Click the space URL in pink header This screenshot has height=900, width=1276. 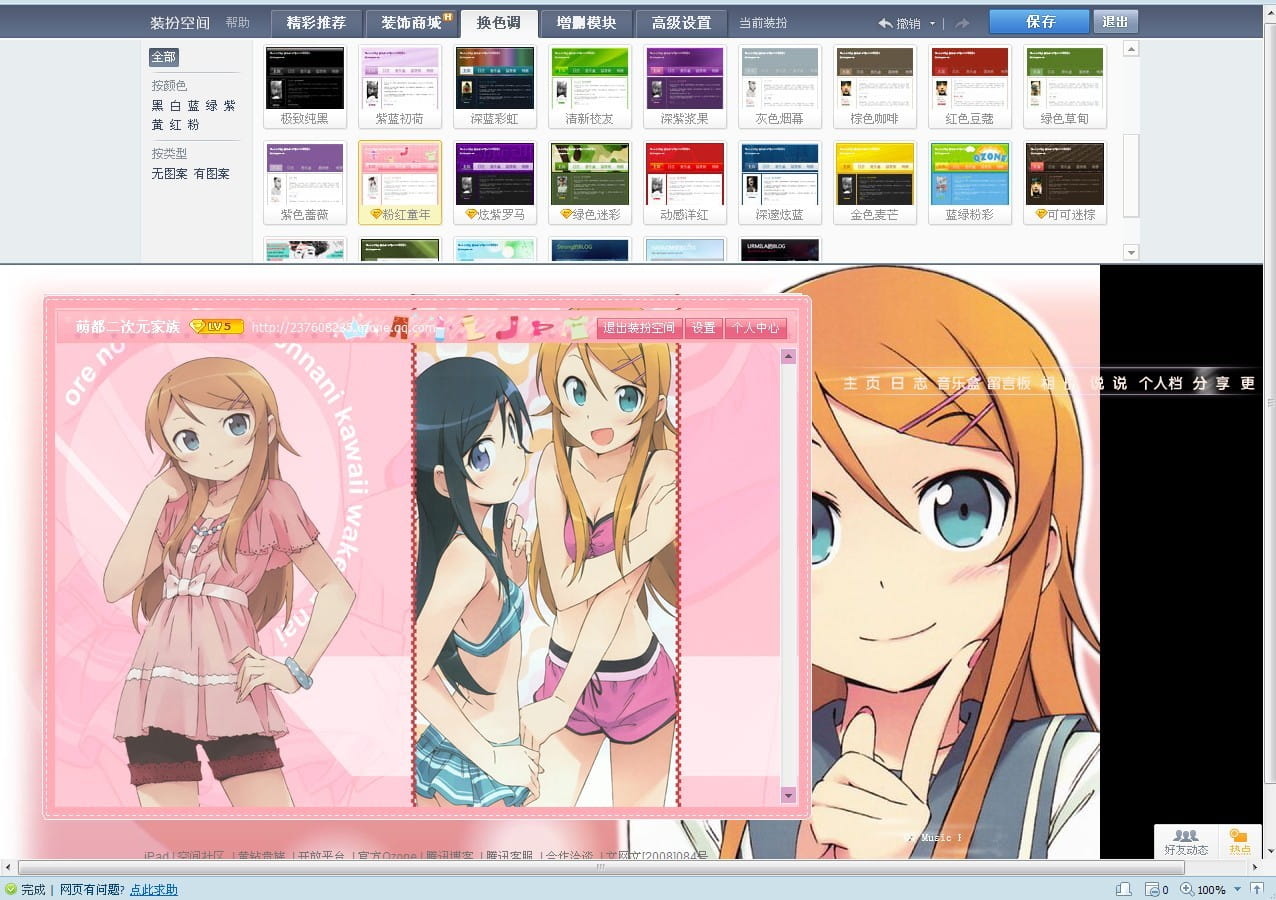pyautogui.click(x=343, y=328)
